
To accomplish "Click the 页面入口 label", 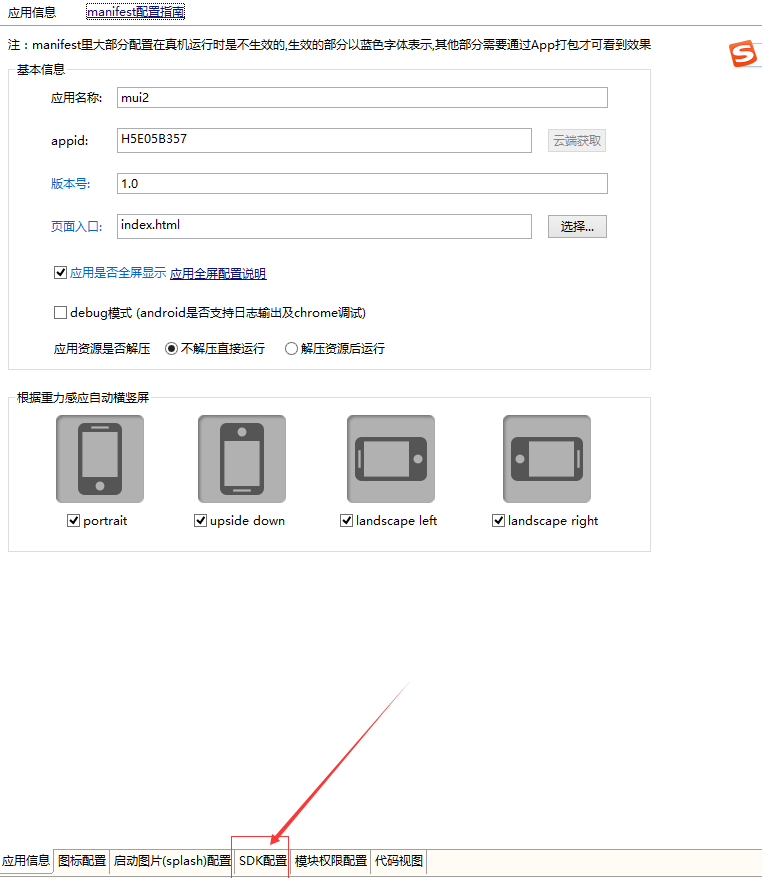I will 77,226.
